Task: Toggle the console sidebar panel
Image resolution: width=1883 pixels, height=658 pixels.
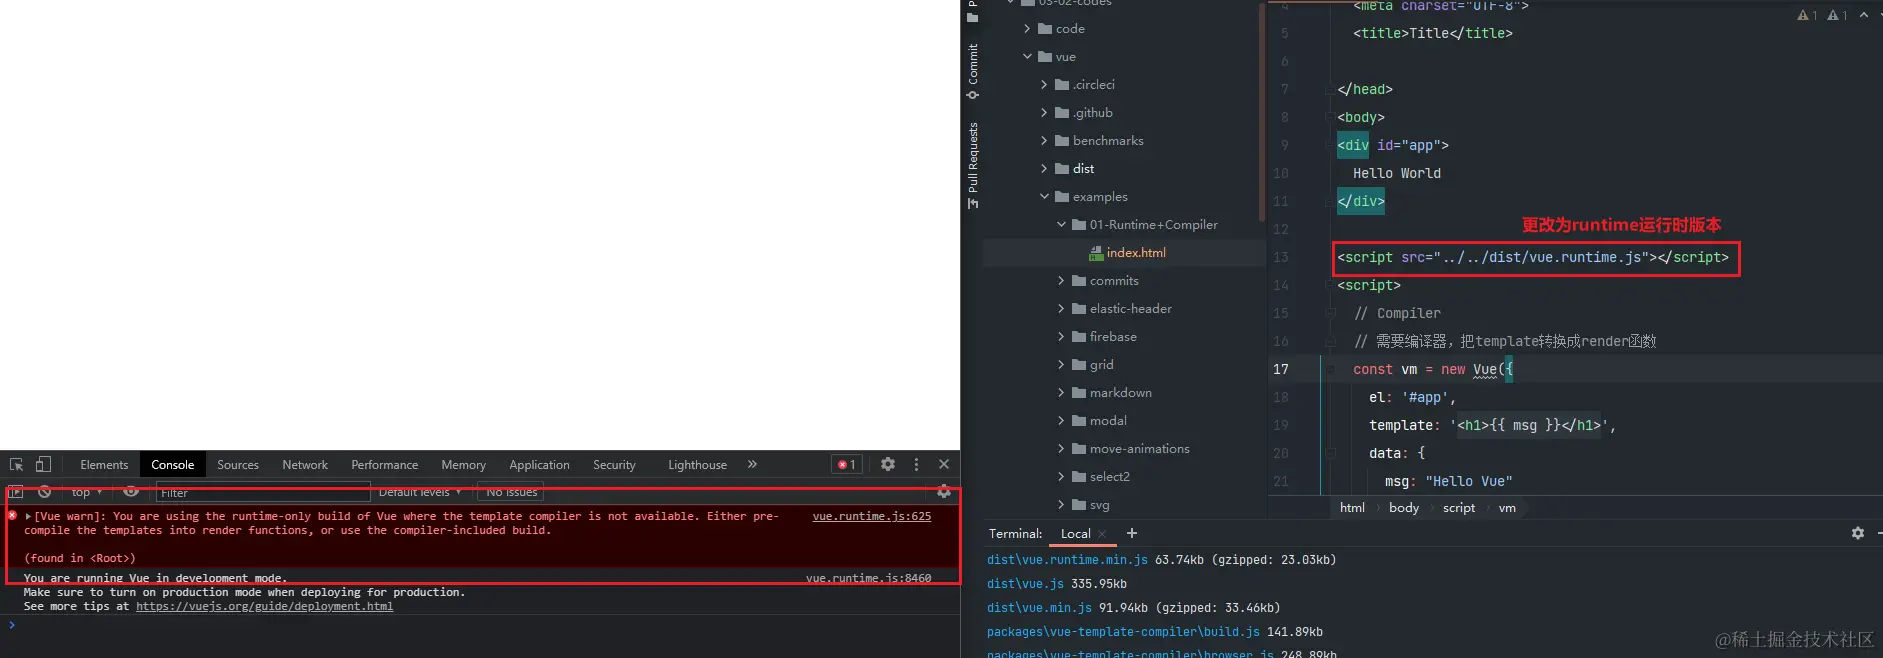Action: (x=16, y=492)
